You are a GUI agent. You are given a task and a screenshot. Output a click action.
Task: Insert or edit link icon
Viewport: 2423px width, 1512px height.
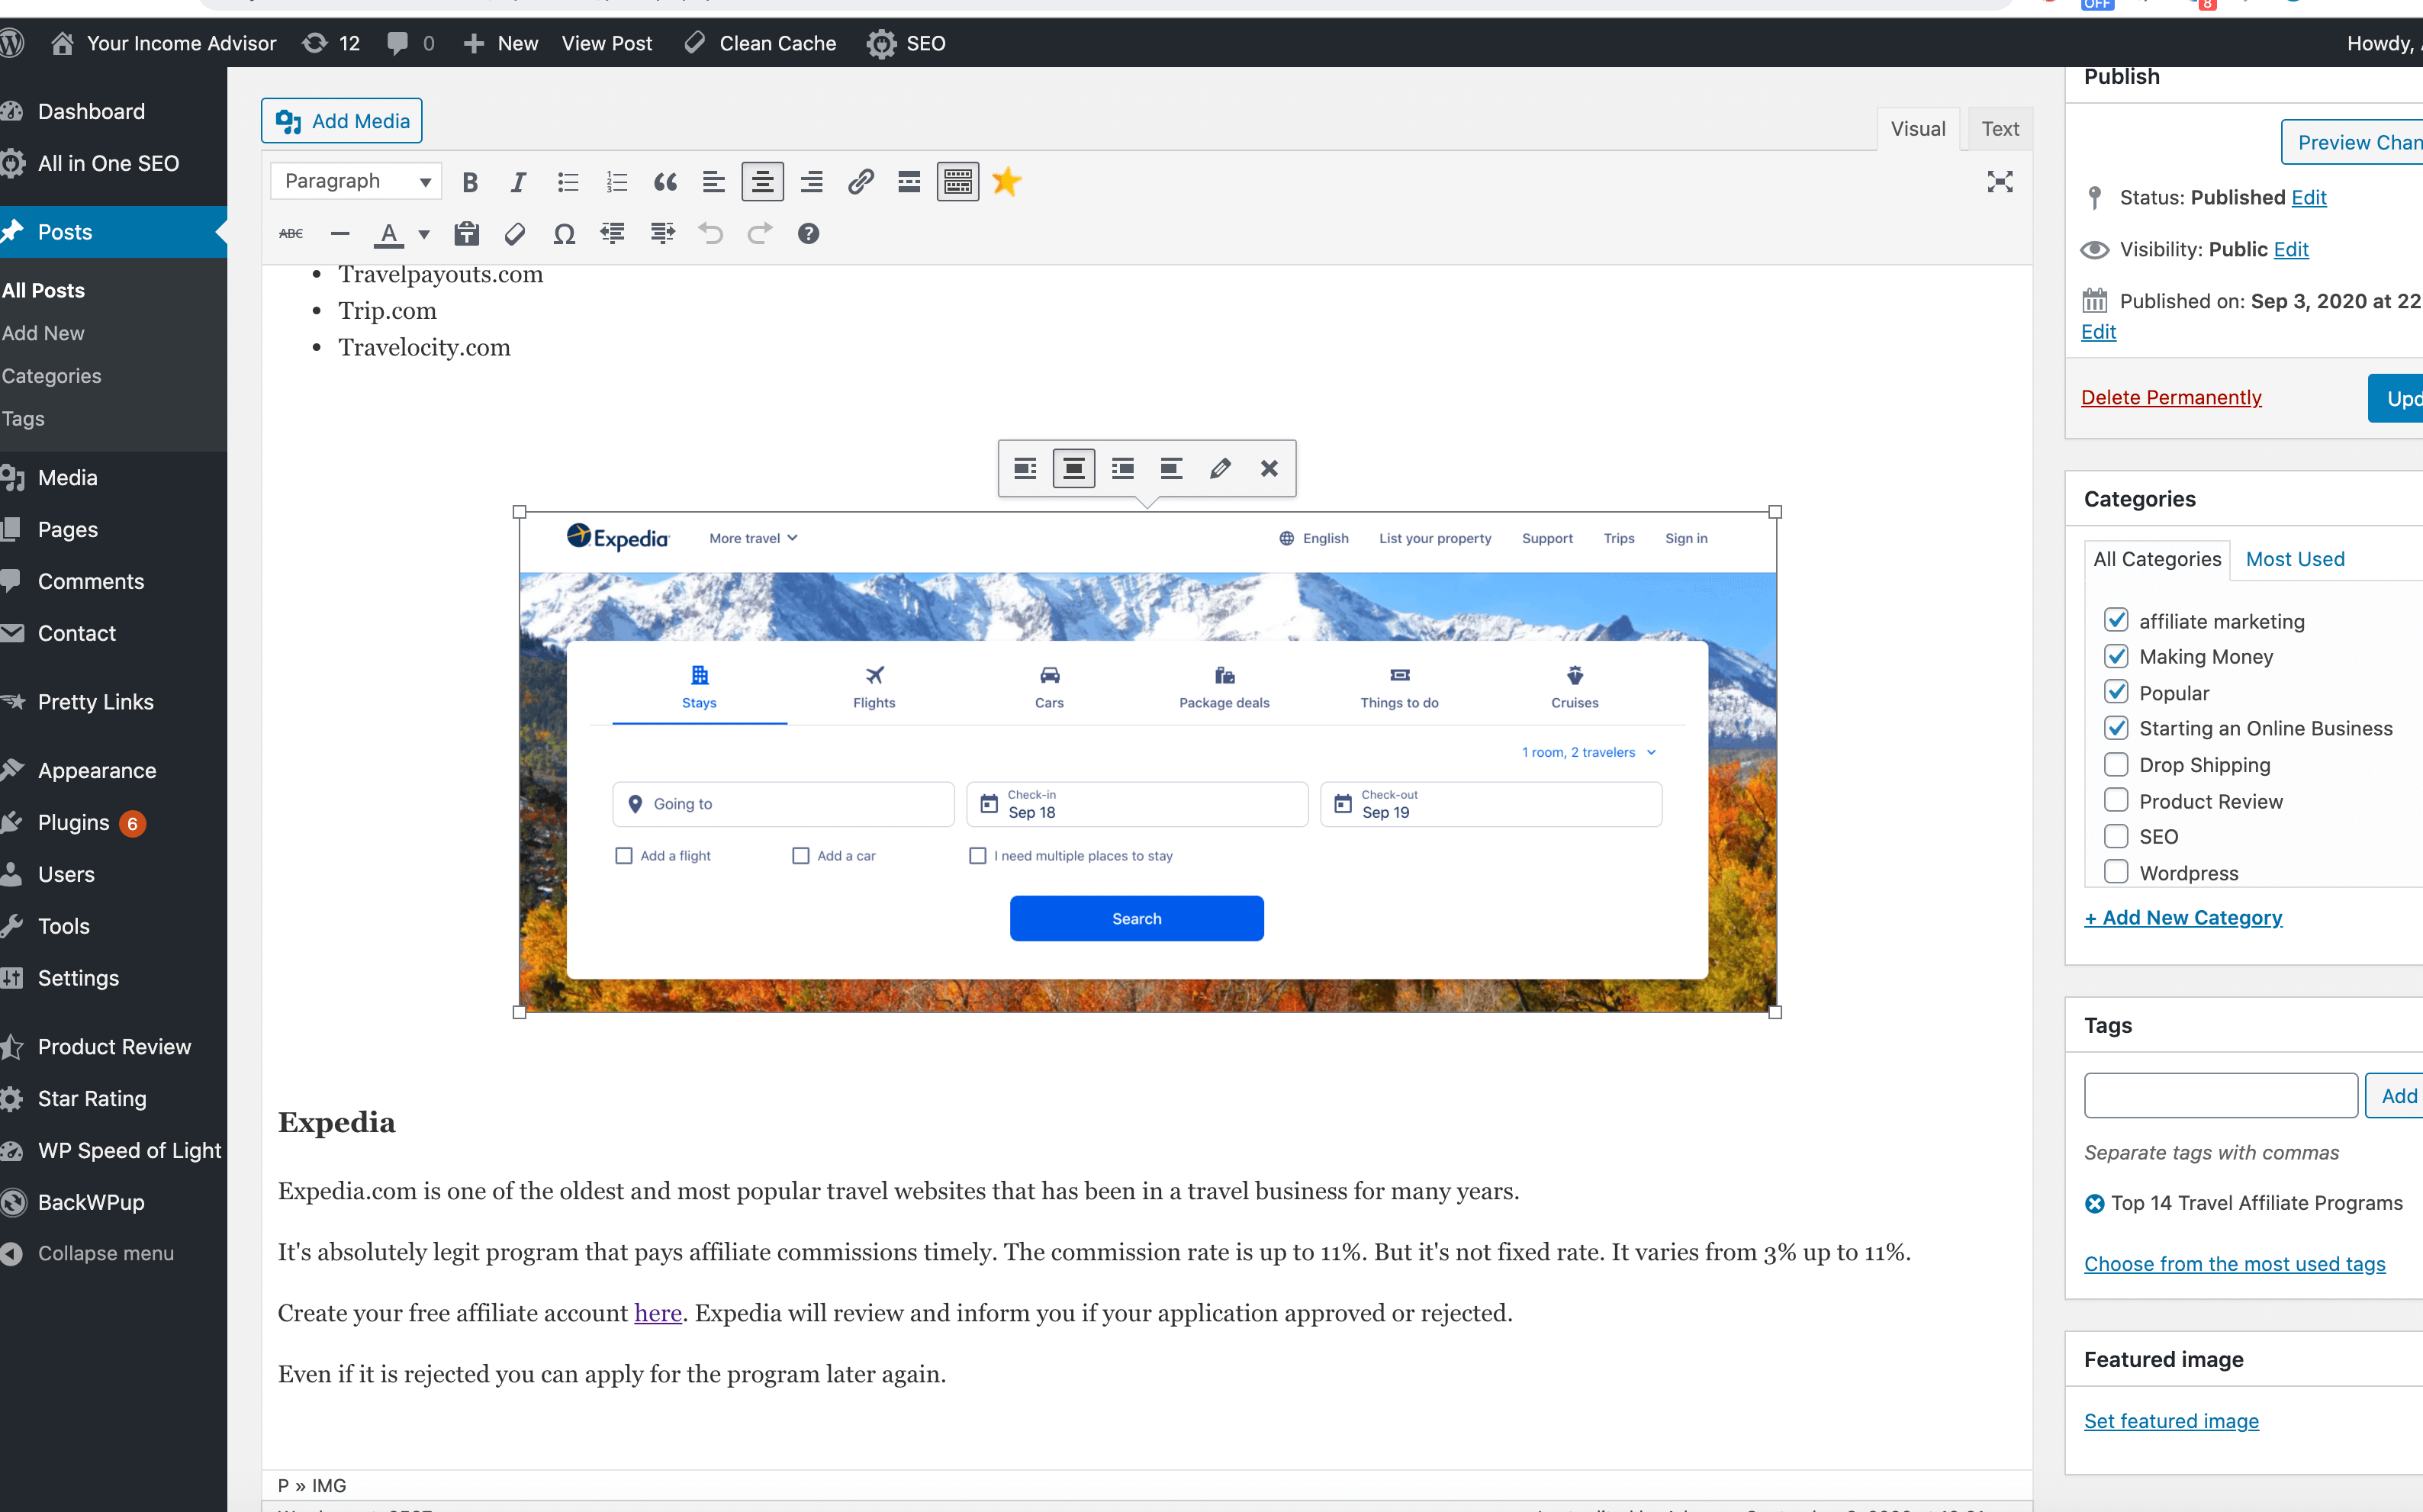pos(860,182)
